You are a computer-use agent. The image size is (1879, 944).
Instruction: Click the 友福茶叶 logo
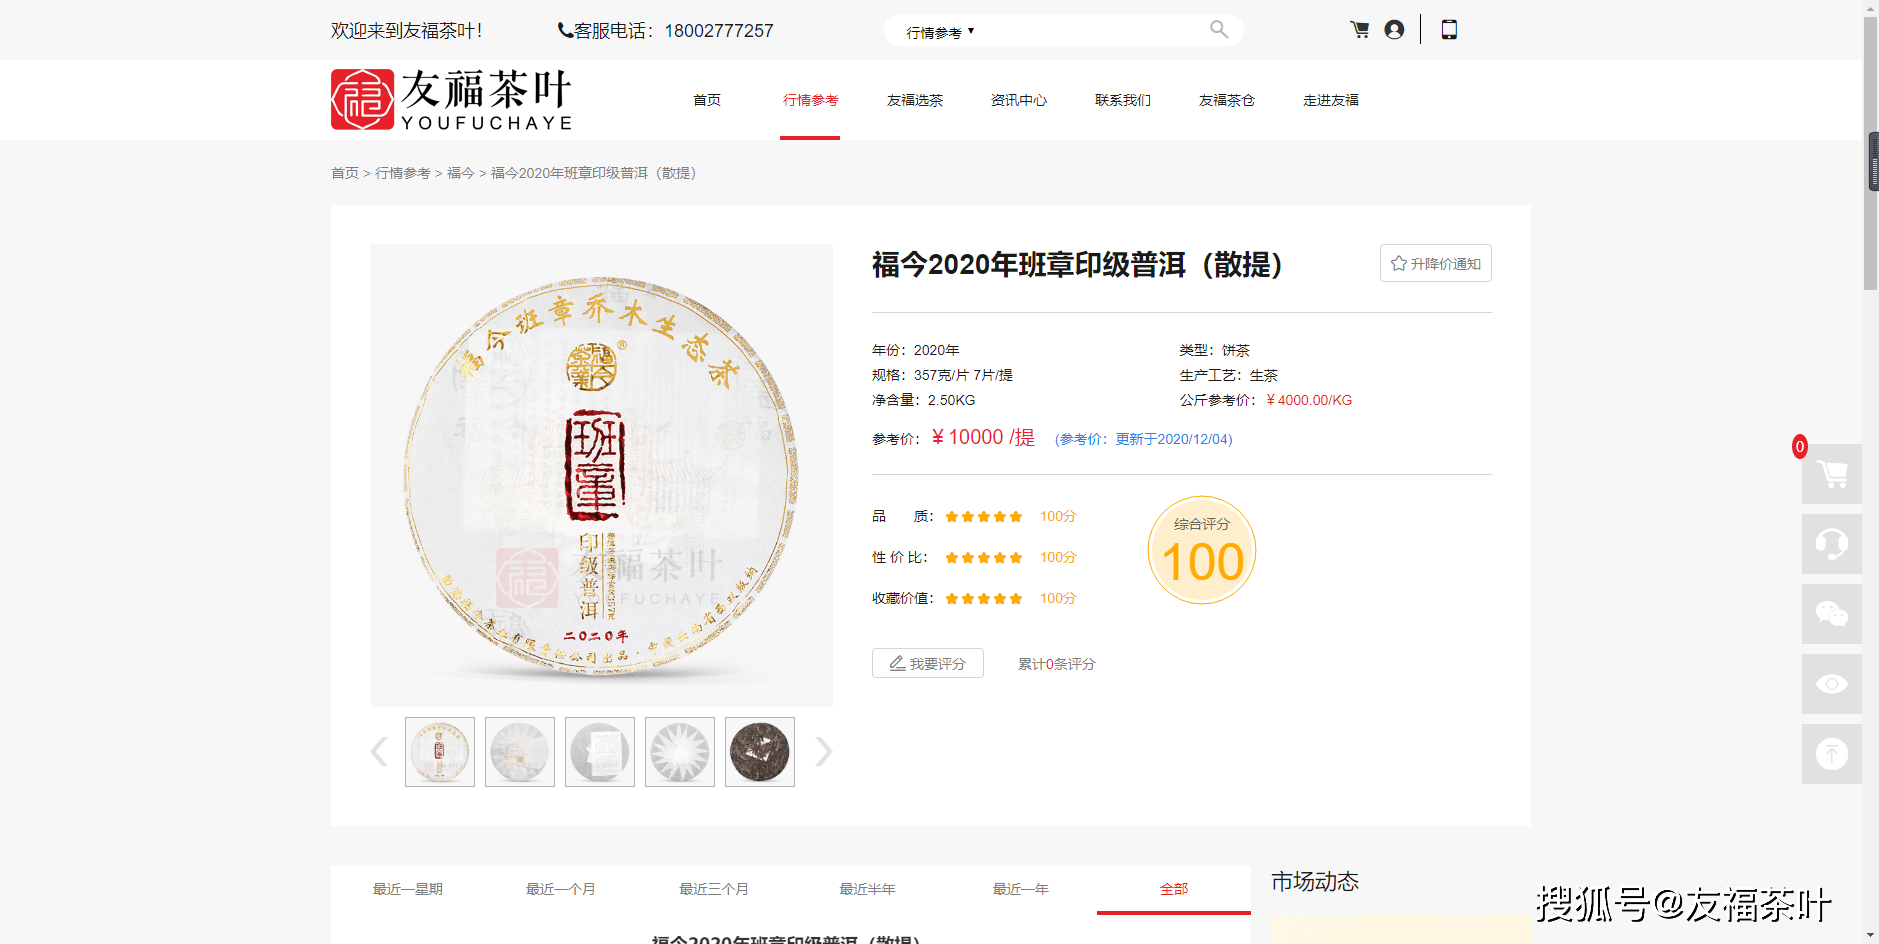451,100
